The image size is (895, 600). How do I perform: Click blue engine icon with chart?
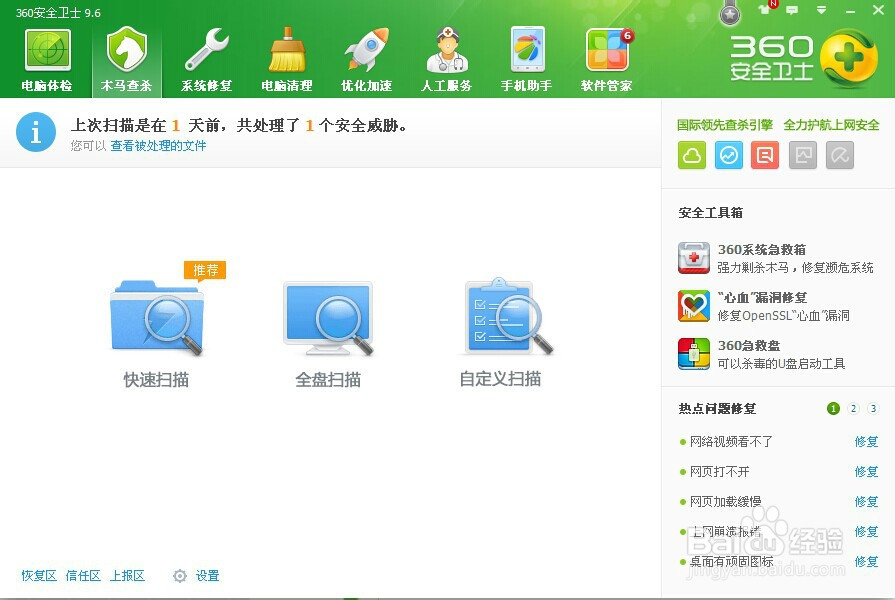pos(729,155)
